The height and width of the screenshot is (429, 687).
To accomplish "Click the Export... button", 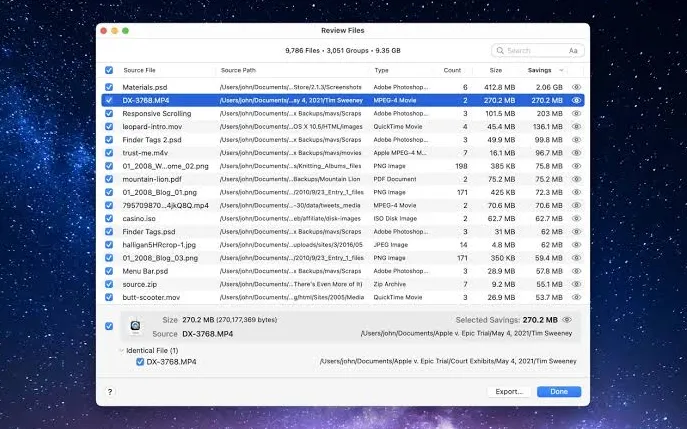I will tap(509, 392).
